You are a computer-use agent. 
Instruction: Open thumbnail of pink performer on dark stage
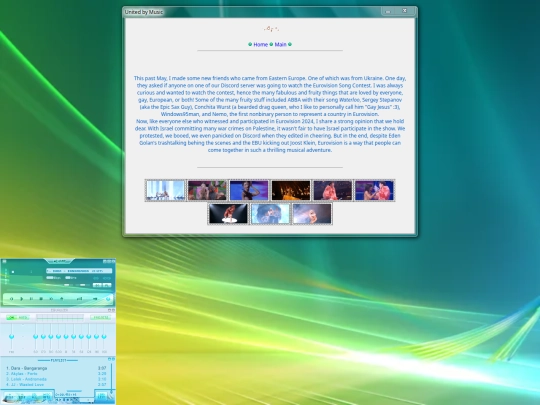[333, 190]
